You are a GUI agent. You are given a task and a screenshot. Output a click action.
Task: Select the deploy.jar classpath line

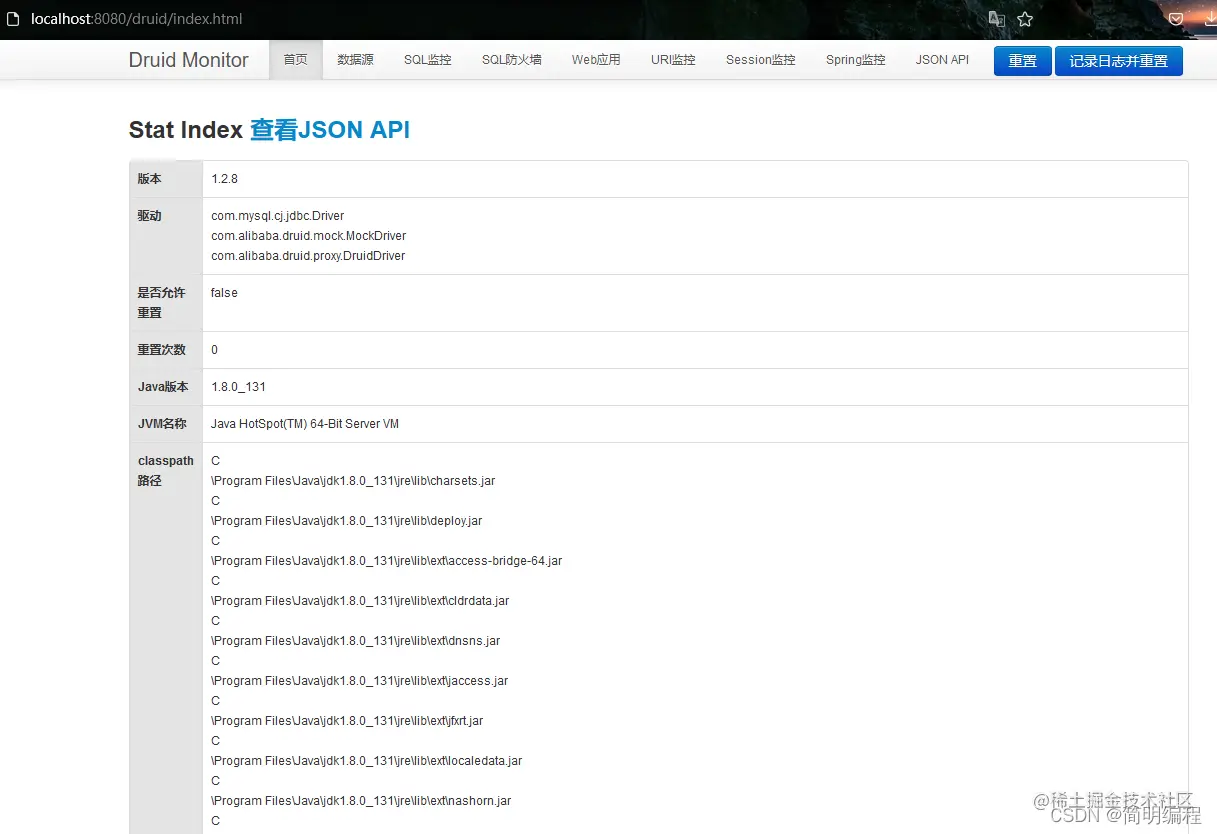[347, 521]
